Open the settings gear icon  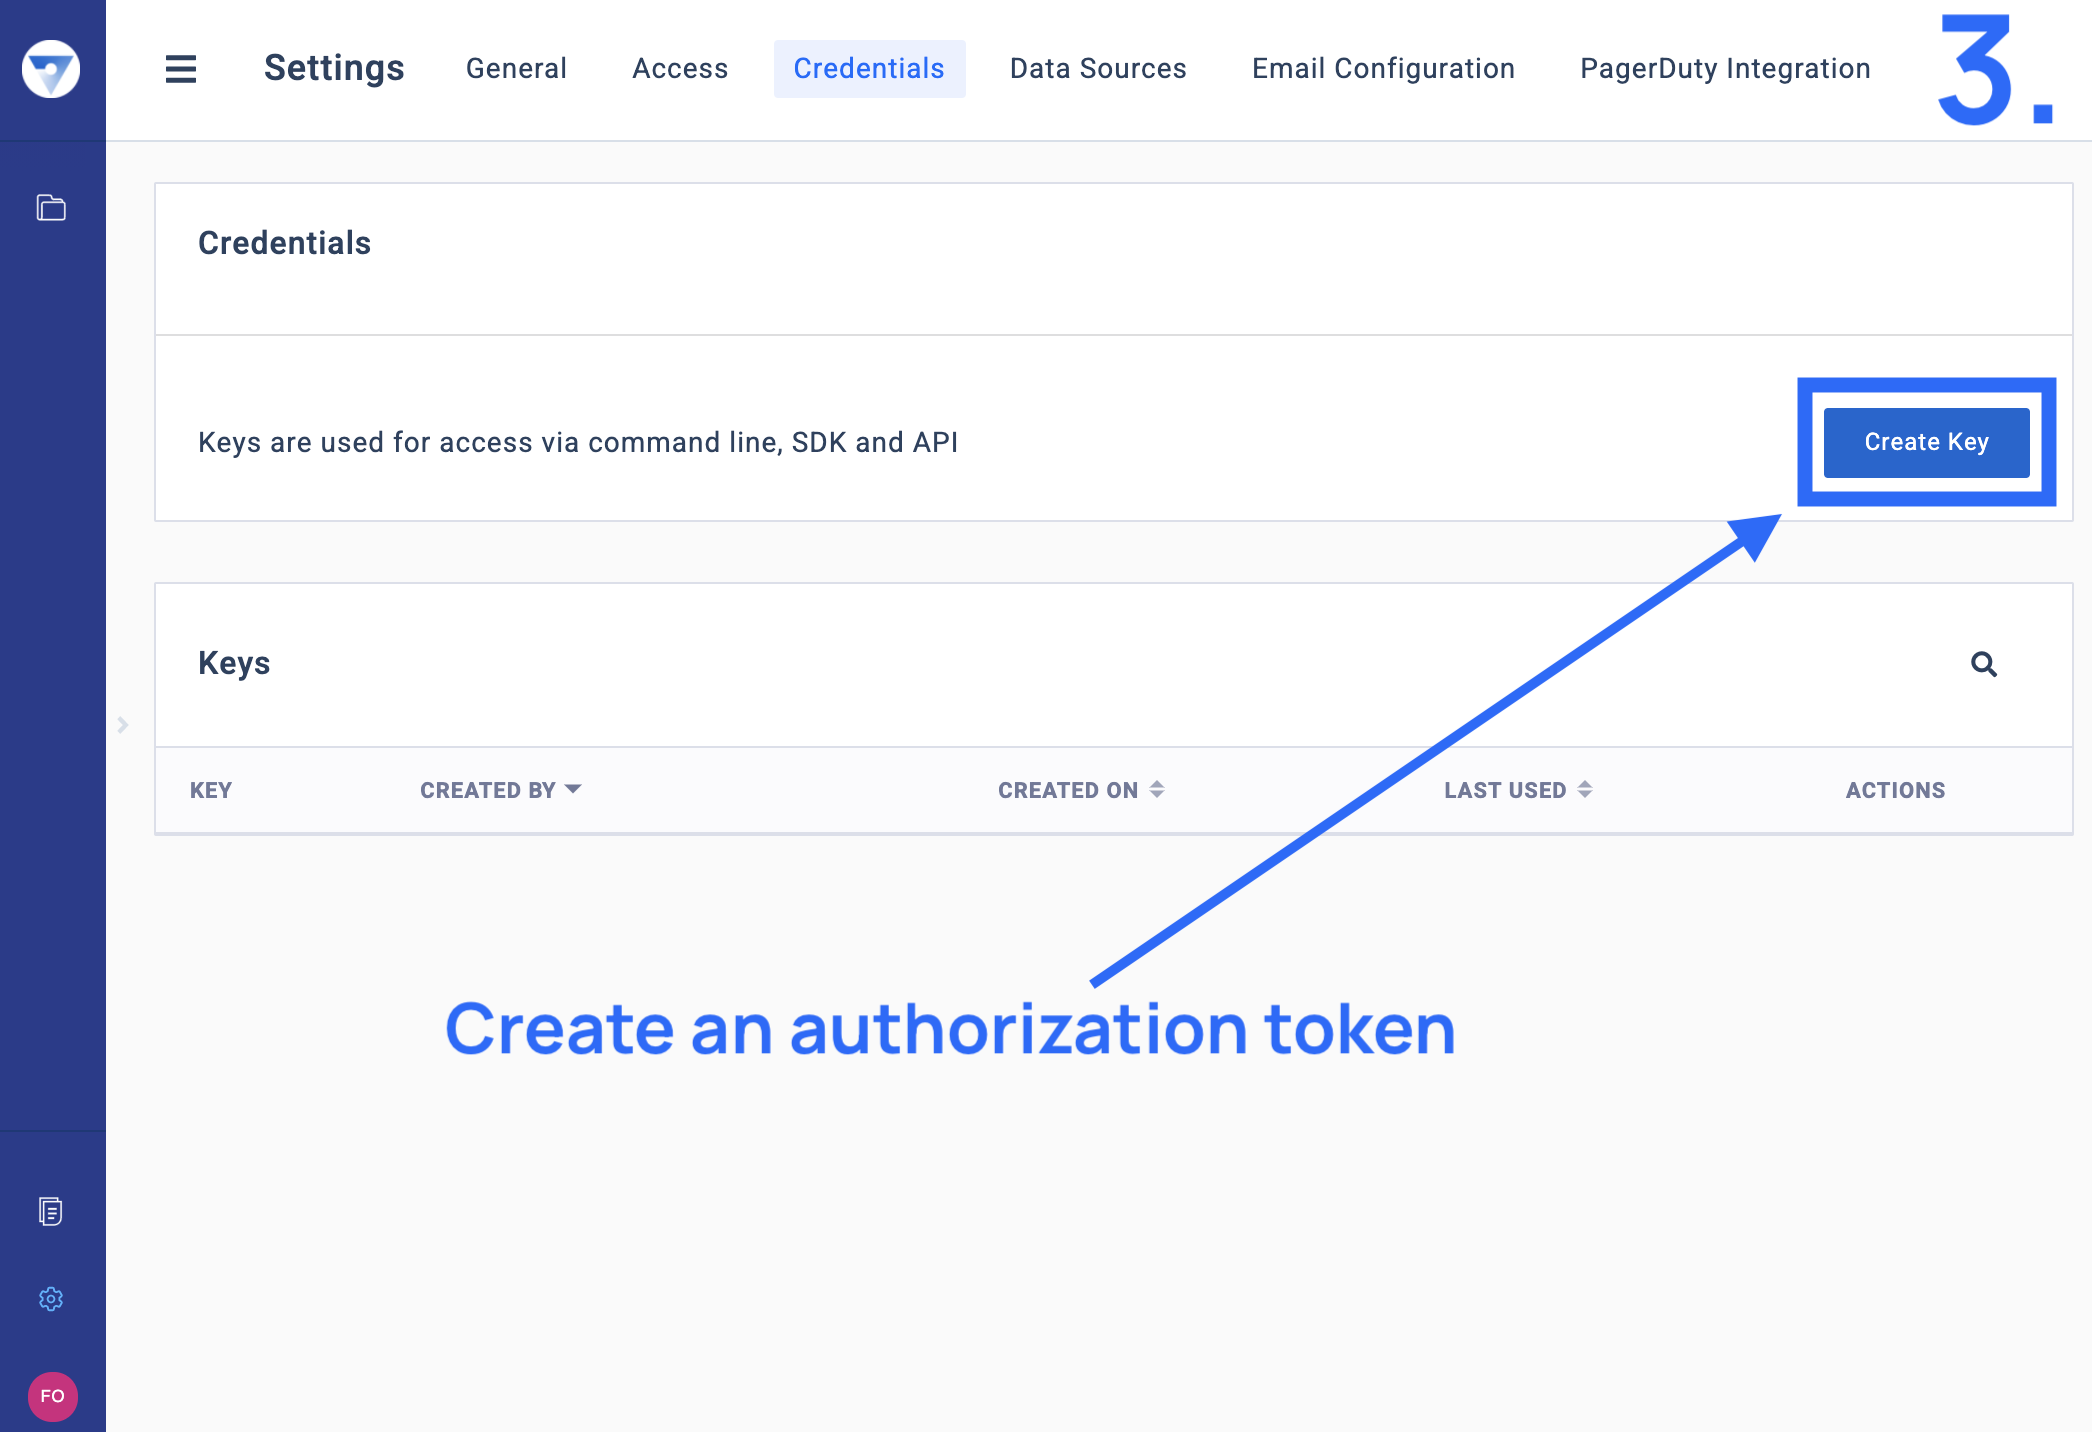coord(51,1299)
